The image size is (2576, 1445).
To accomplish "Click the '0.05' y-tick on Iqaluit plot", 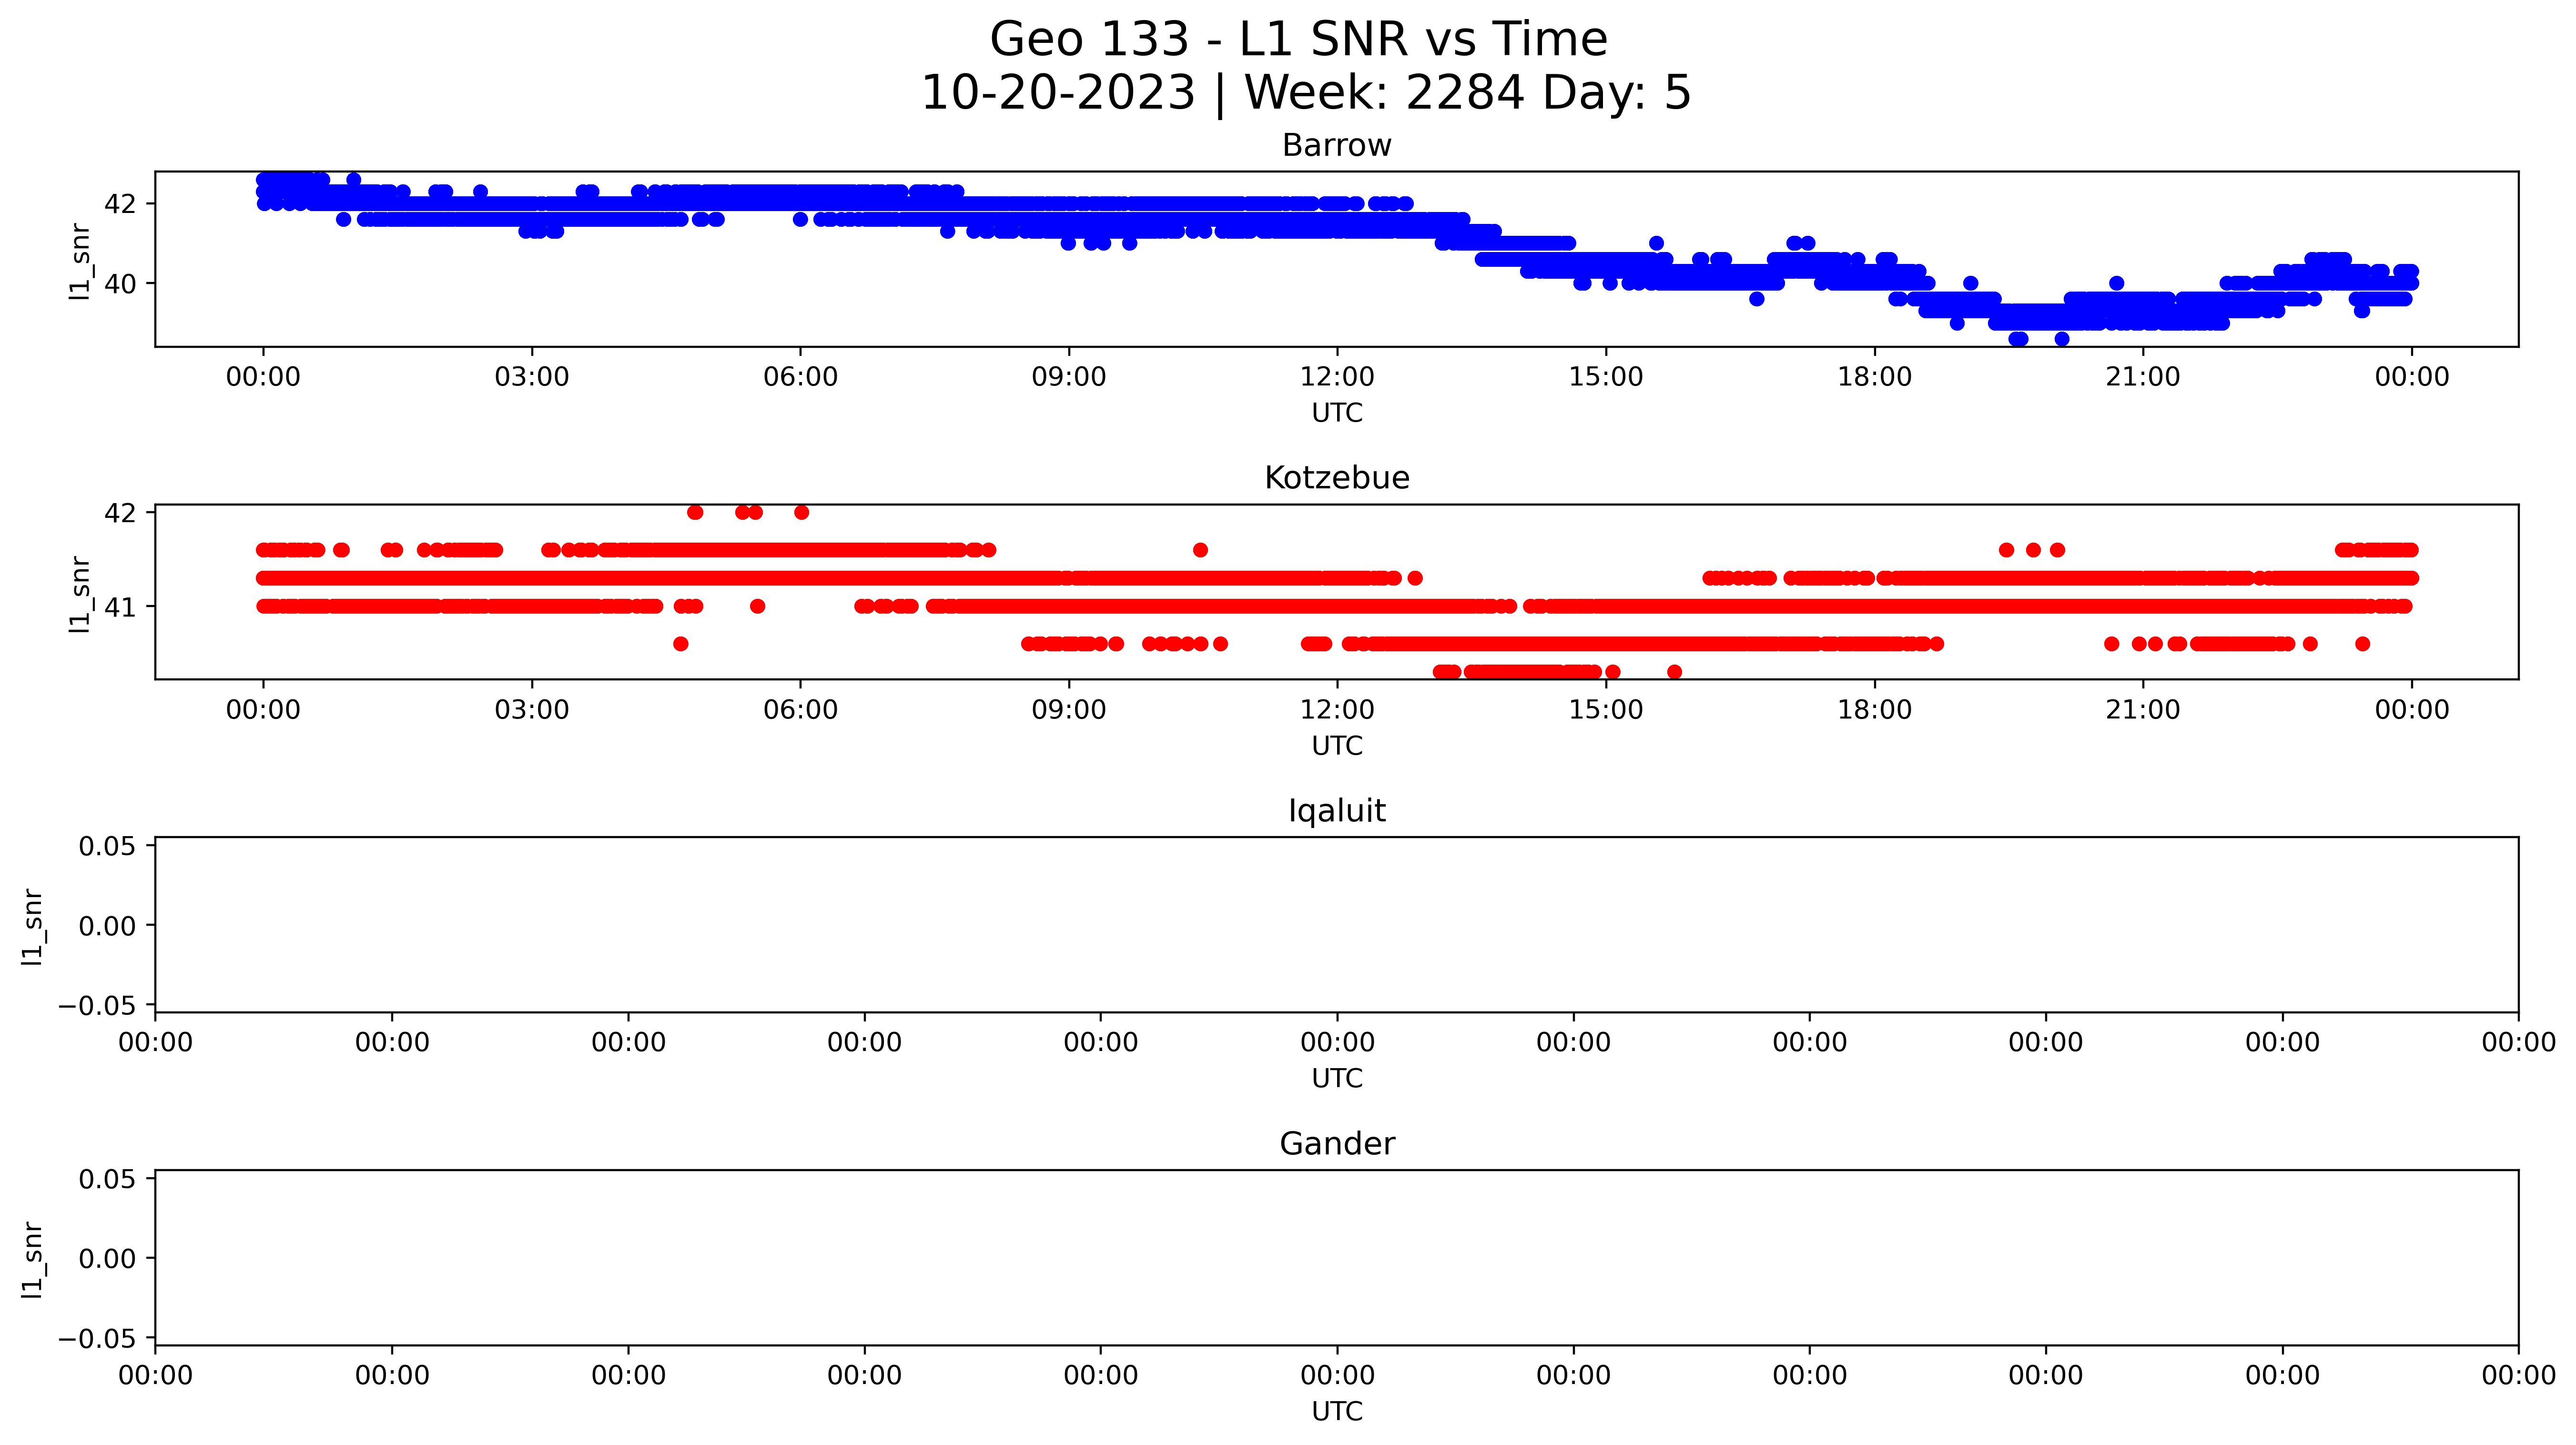I will [x=108, y=847].
